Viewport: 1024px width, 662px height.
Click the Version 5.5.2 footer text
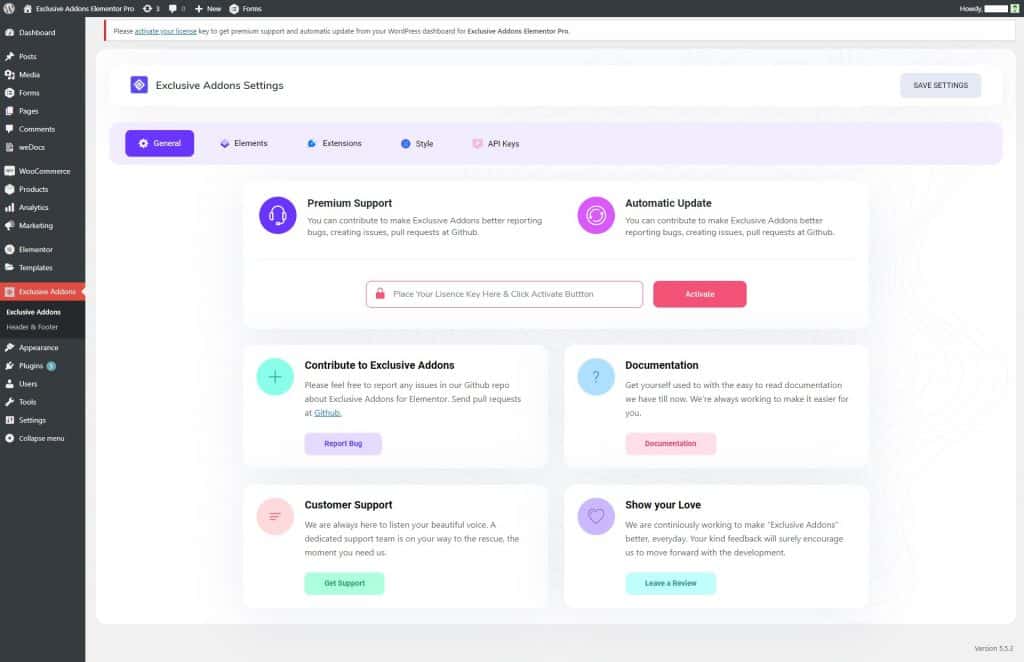(993, 649)
